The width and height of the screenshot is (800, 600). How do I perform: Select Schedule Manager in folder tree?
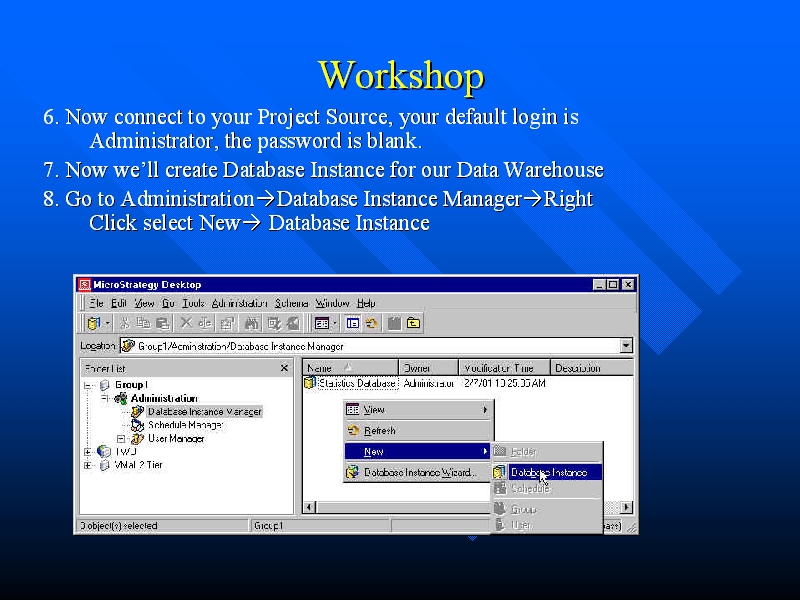click(184, 425)
